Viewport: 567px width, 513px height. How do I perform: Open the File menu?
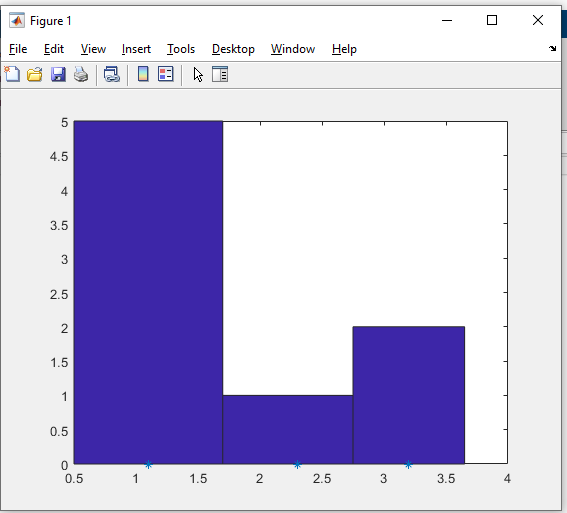tap(18, 49)
